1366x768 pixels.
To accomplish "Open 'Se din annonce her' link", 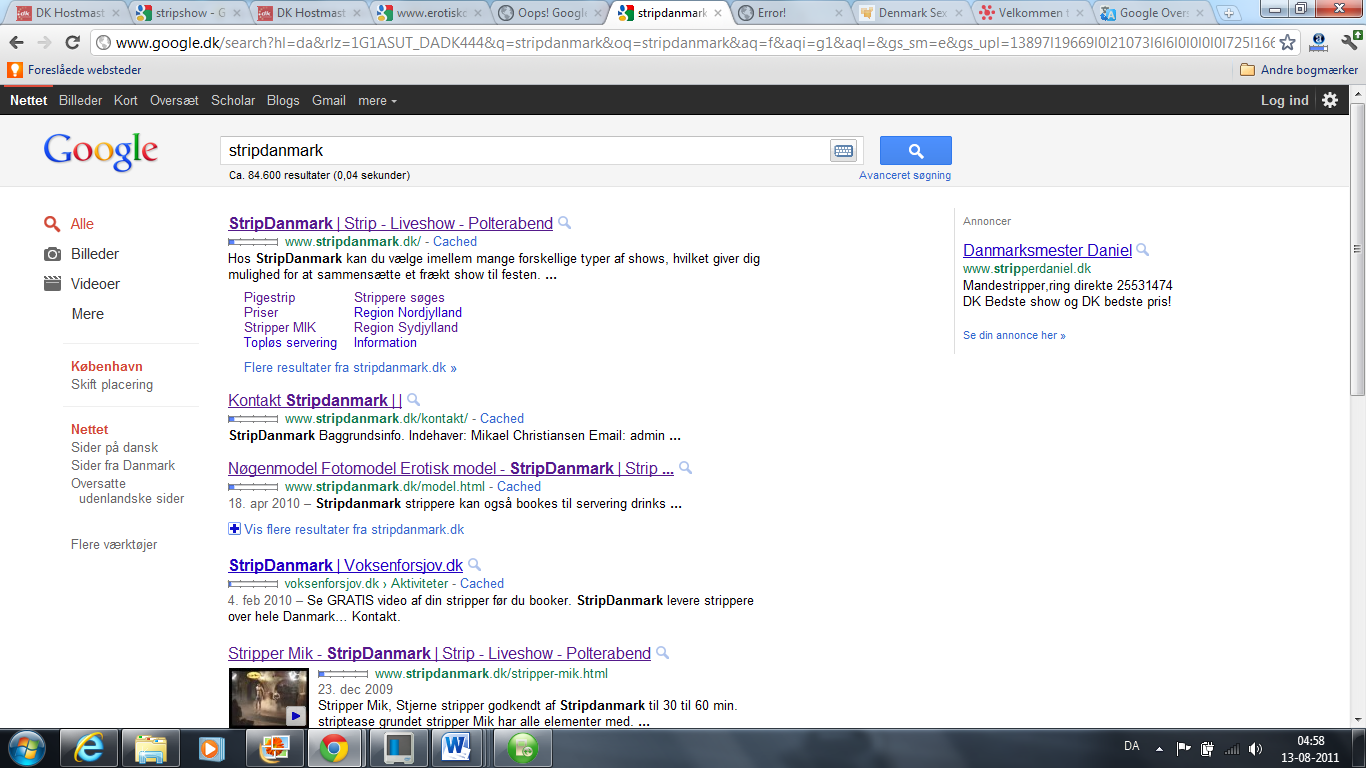I will tap(1014, 335).
